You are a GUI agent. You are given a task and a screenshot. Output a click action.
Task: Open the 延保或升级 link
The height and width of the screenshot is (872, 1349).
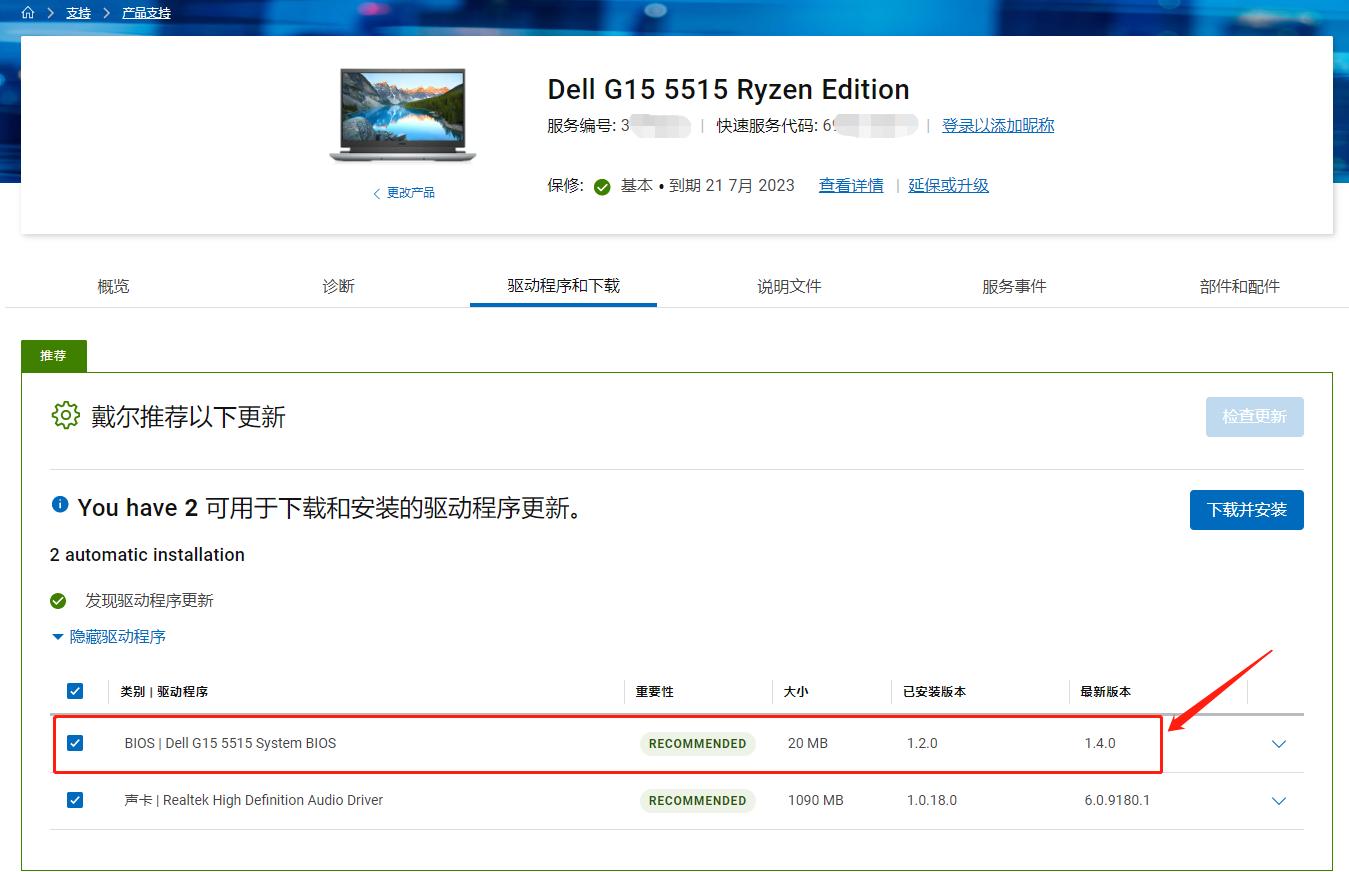947,186
